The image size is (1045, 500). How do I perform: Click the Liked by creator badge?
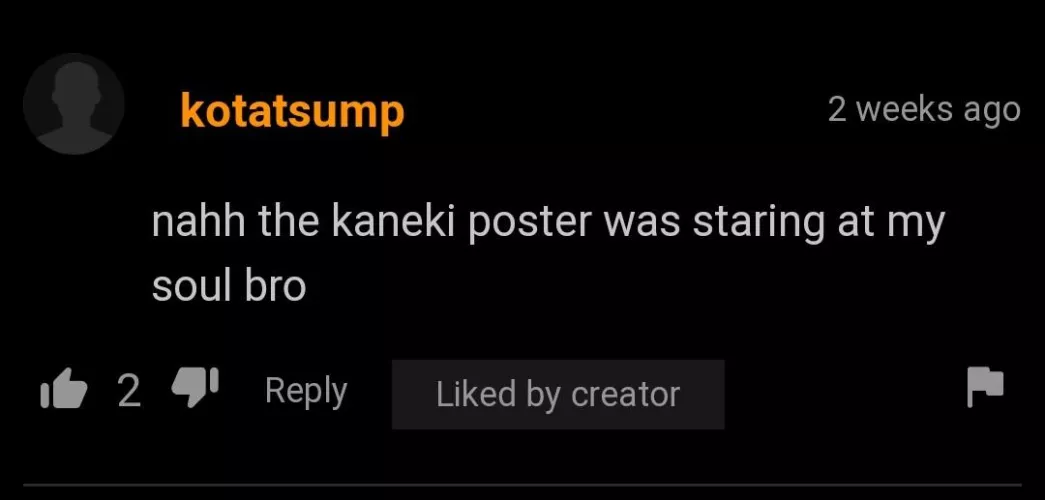pyautogui.click(x=558, y=394)
